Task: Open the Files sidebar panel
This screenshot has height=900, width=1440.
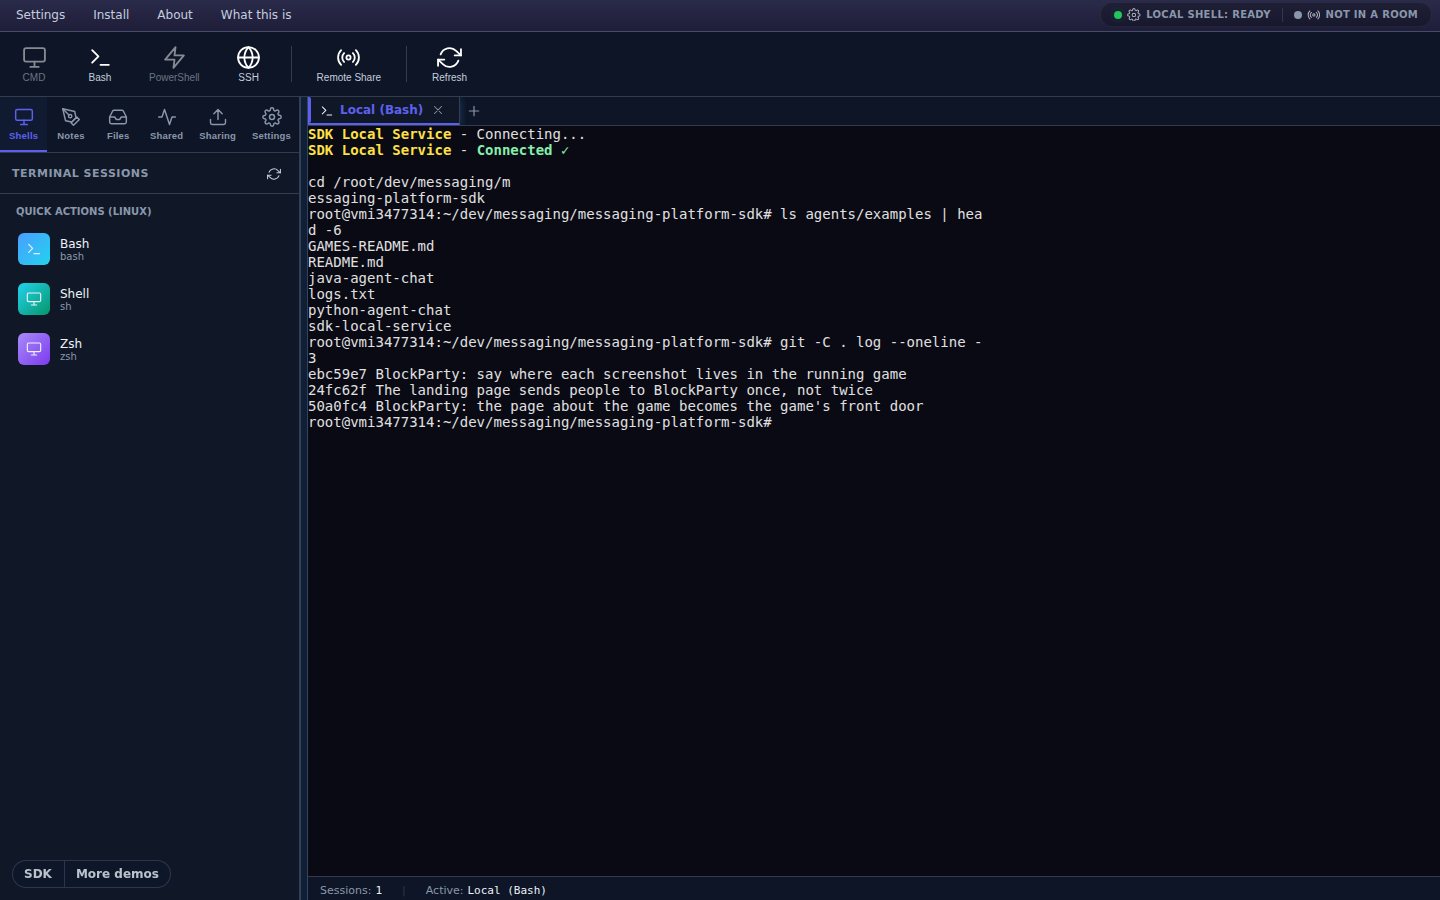Action: click(117, 124)
